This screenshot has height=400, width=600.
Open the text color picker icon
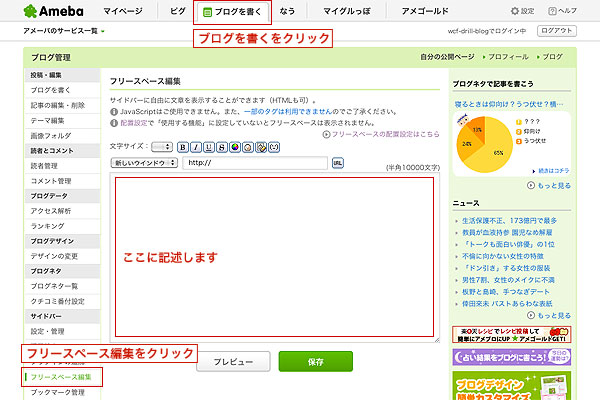coord(234,147)
